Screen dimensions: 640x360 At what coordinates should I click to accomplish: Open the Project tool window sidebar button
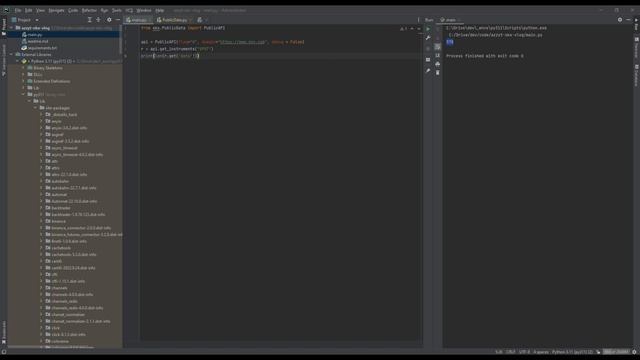click(4, 27)
